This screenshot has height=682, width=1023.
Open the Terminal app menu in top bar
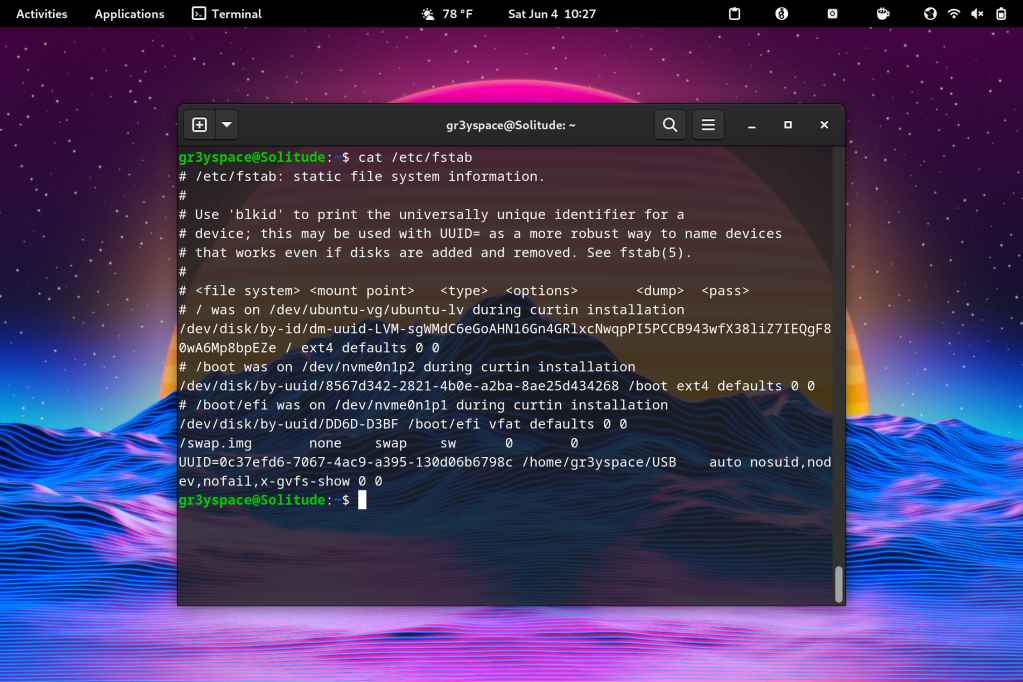coord(227,14)
